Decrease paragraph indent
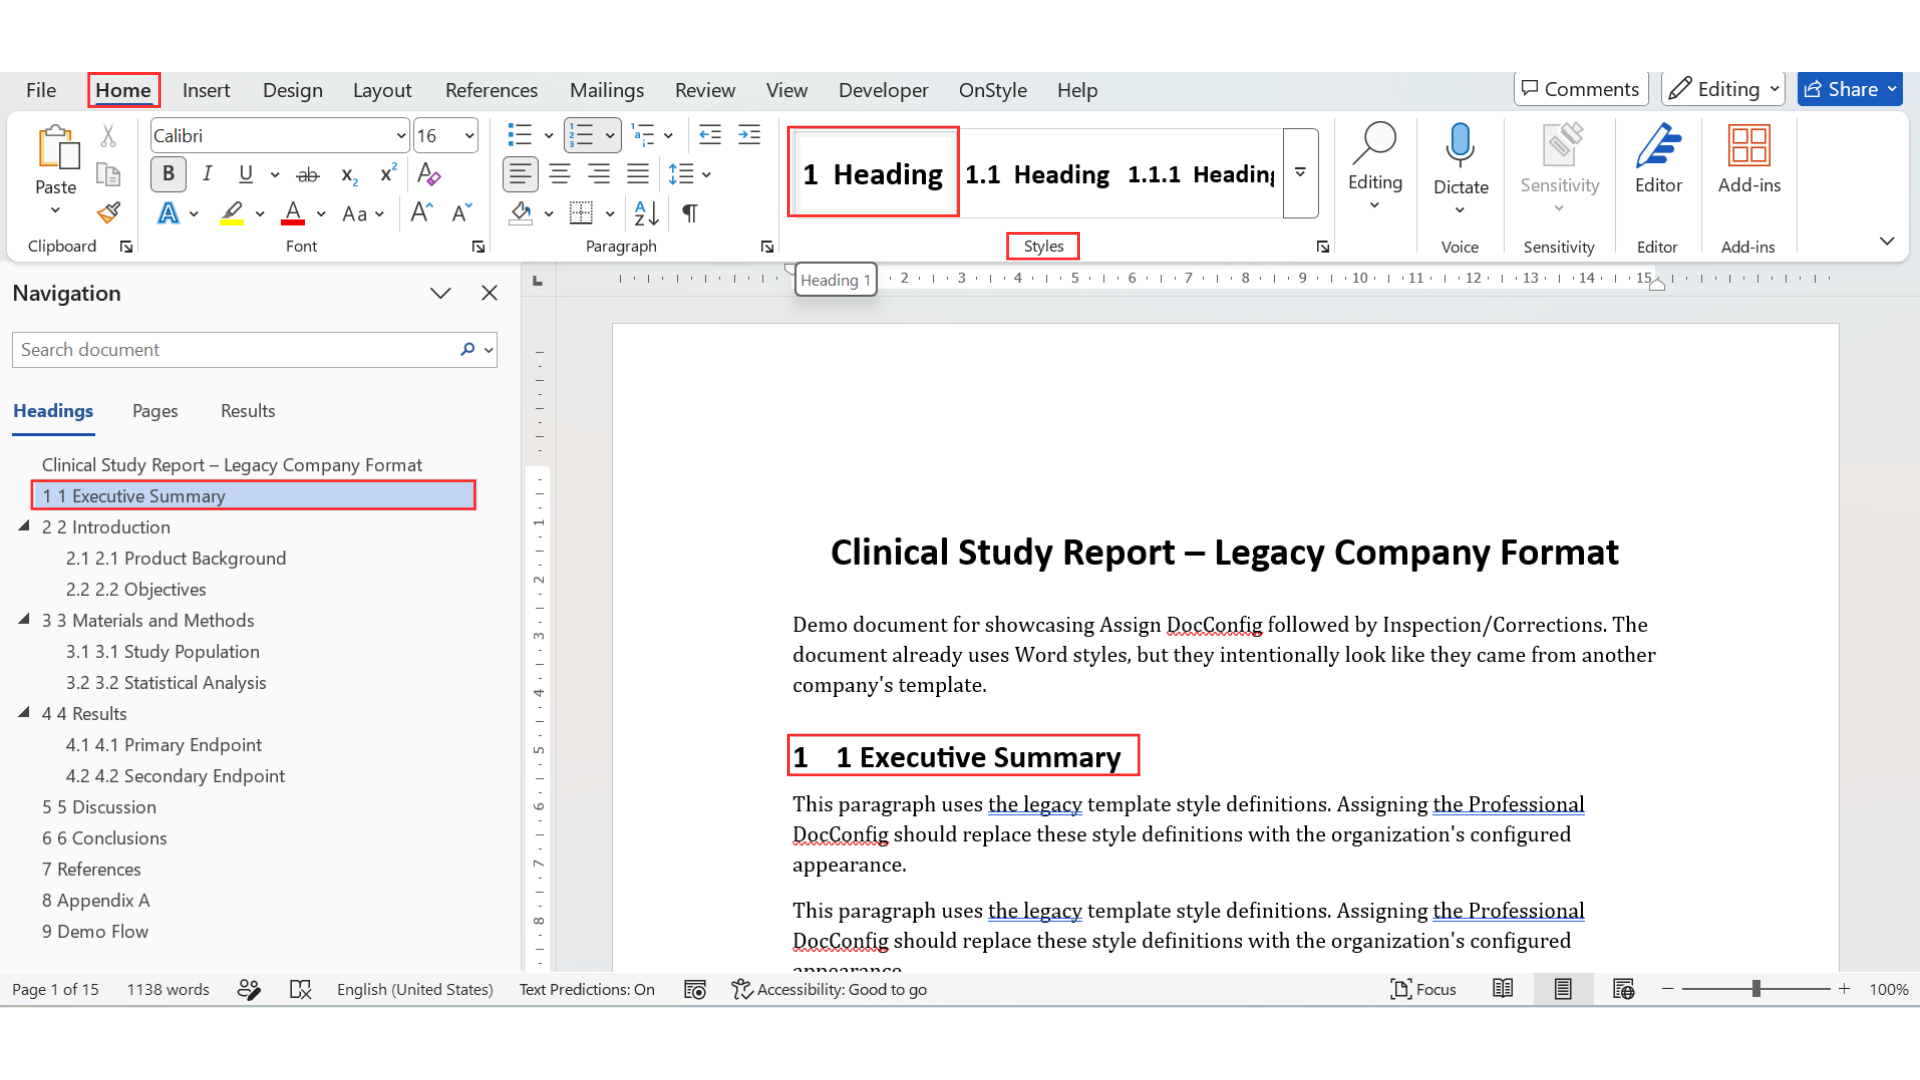1920x1080 pixels. (x=710, y=135)
